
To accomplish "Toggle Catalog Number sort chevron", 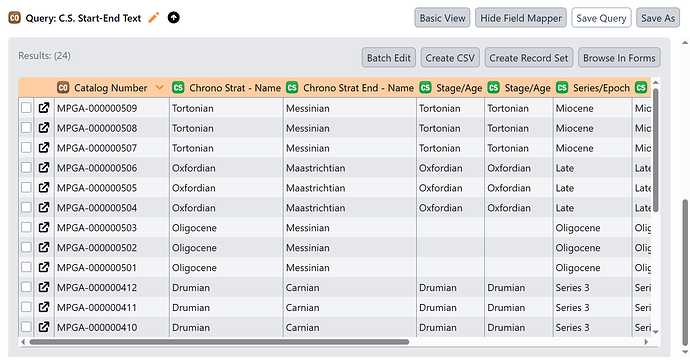I will (x=159, y=88).
